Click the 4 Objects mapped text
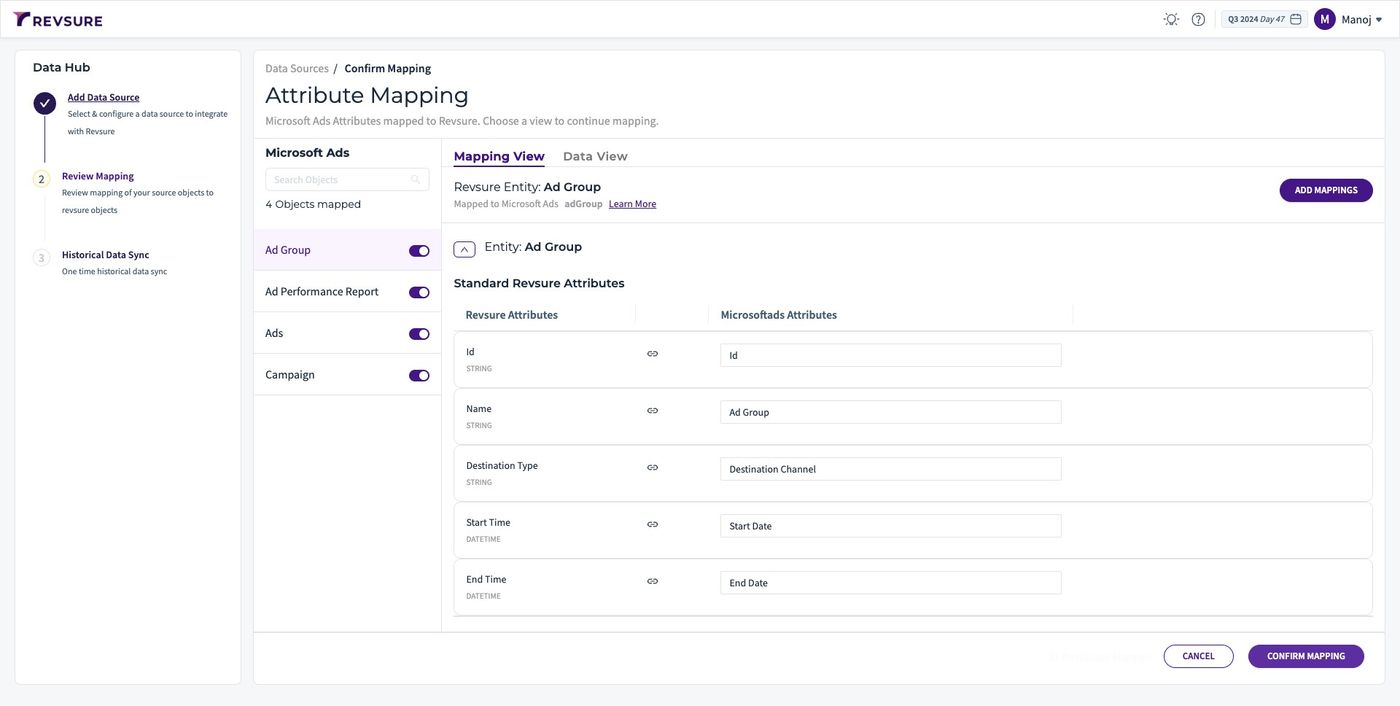Screen dimensions: 1400x706 [x=313, y=204]
